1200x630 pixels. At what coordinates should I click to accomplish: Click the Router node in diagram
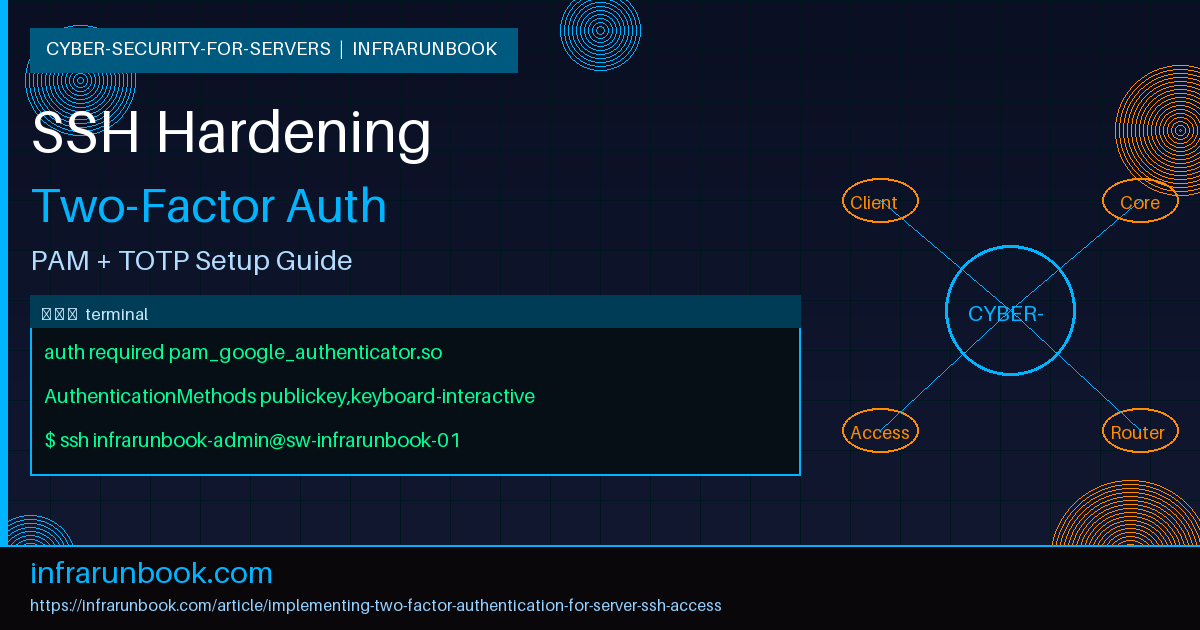[1140, 431]
